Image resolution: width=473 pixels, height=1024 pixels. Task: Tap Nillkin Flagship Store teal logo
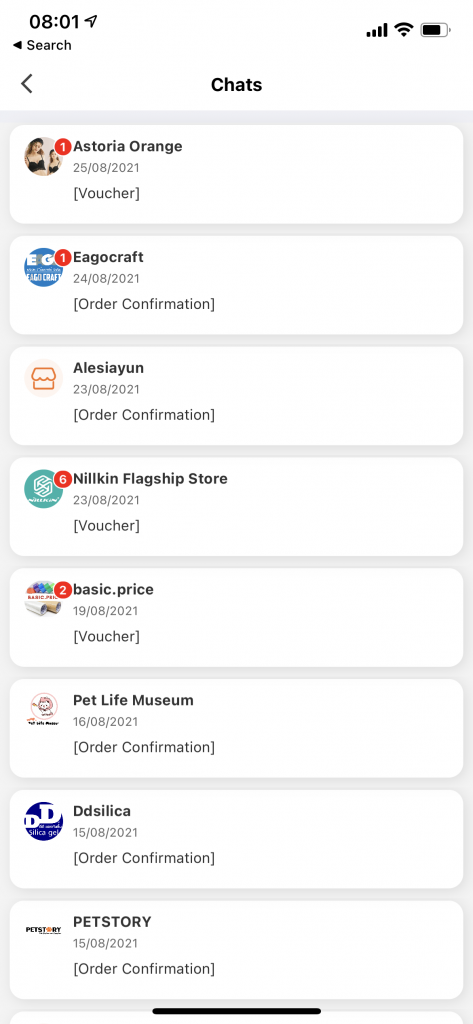pos(44,488)
